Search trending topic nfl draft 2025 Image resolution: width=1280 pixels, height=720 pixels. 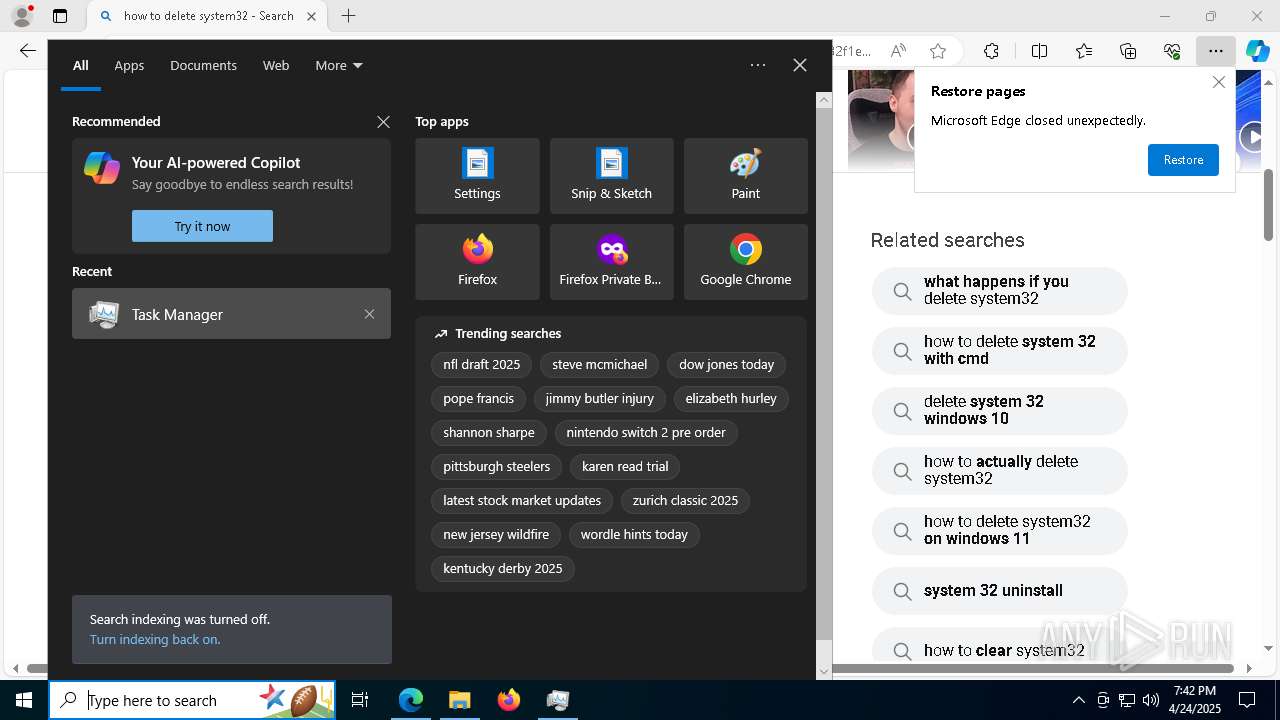pyautogui.click(x=482, y=364)
